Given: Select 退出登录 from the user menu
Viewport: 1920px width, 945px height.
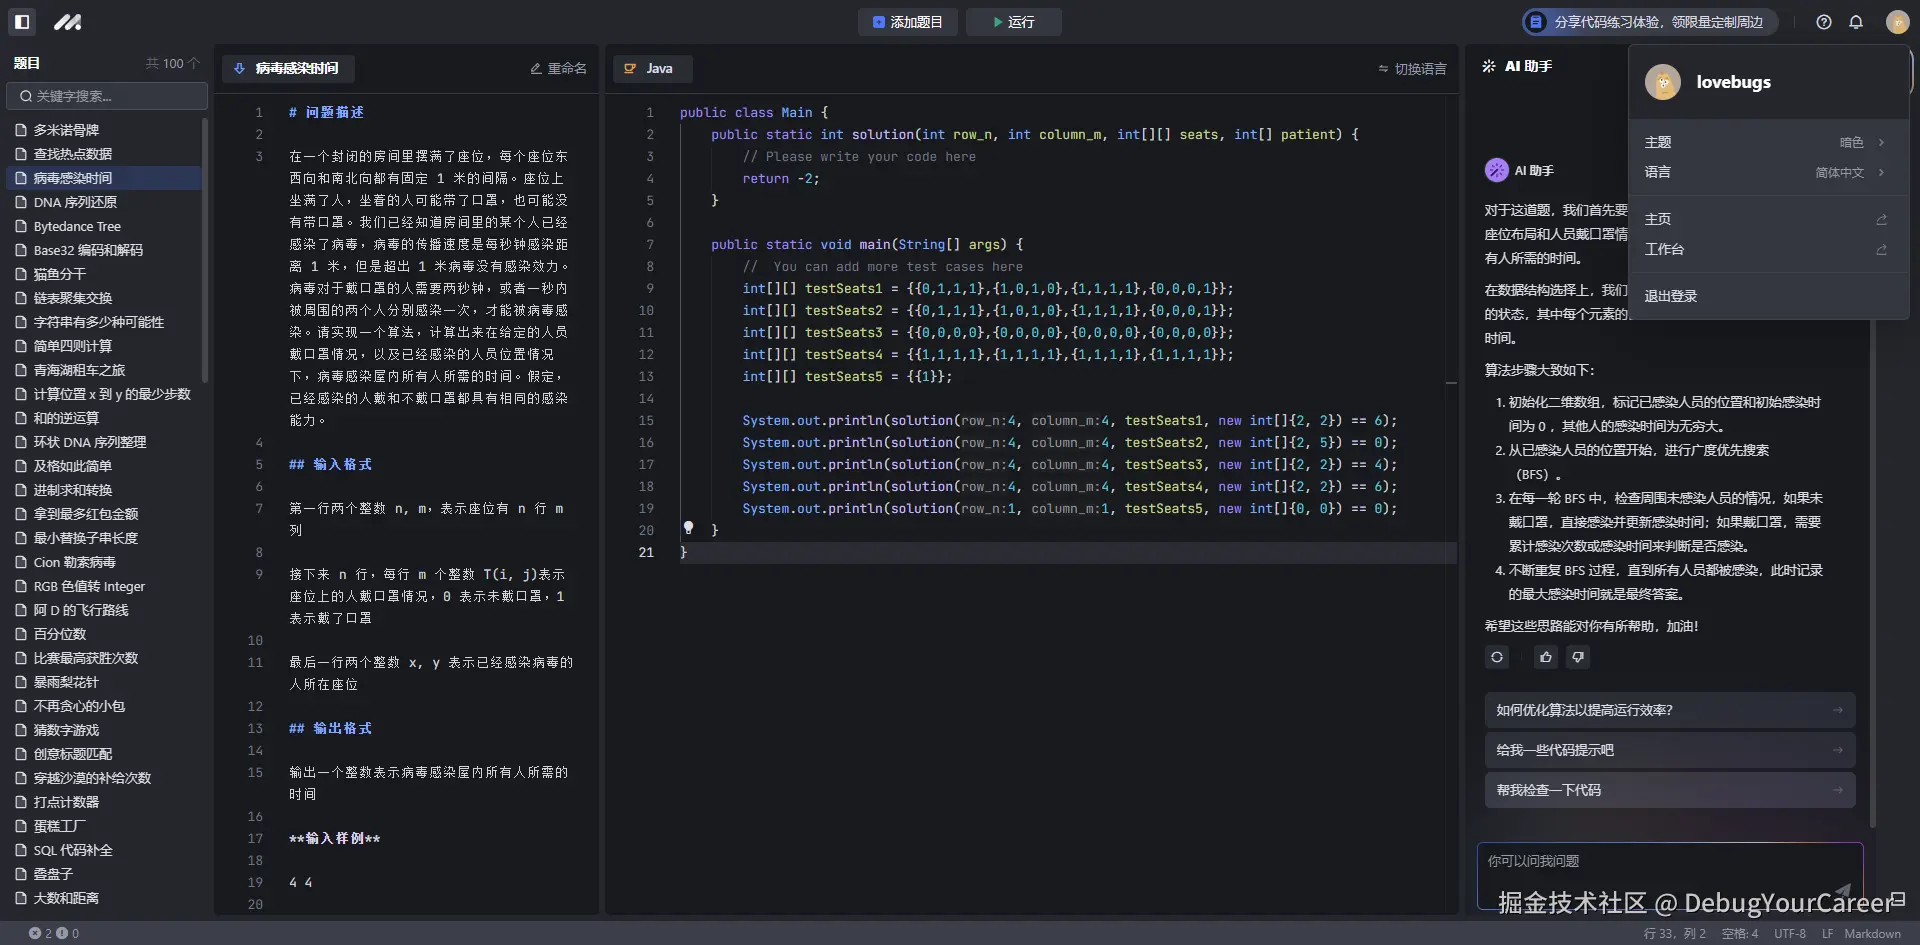Looking at the screenshot, I should tap(1671, 295).
